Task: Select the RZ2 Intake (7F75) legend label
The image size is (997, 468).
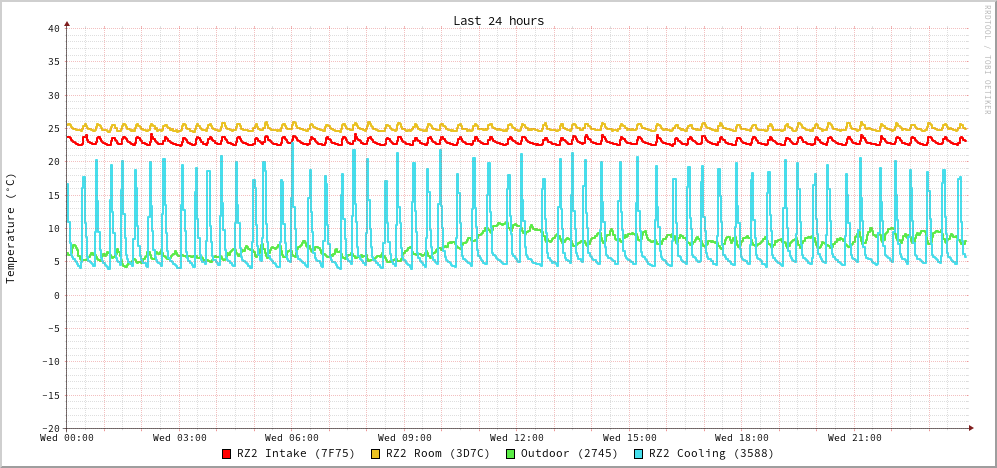Action: pos(296,453)
